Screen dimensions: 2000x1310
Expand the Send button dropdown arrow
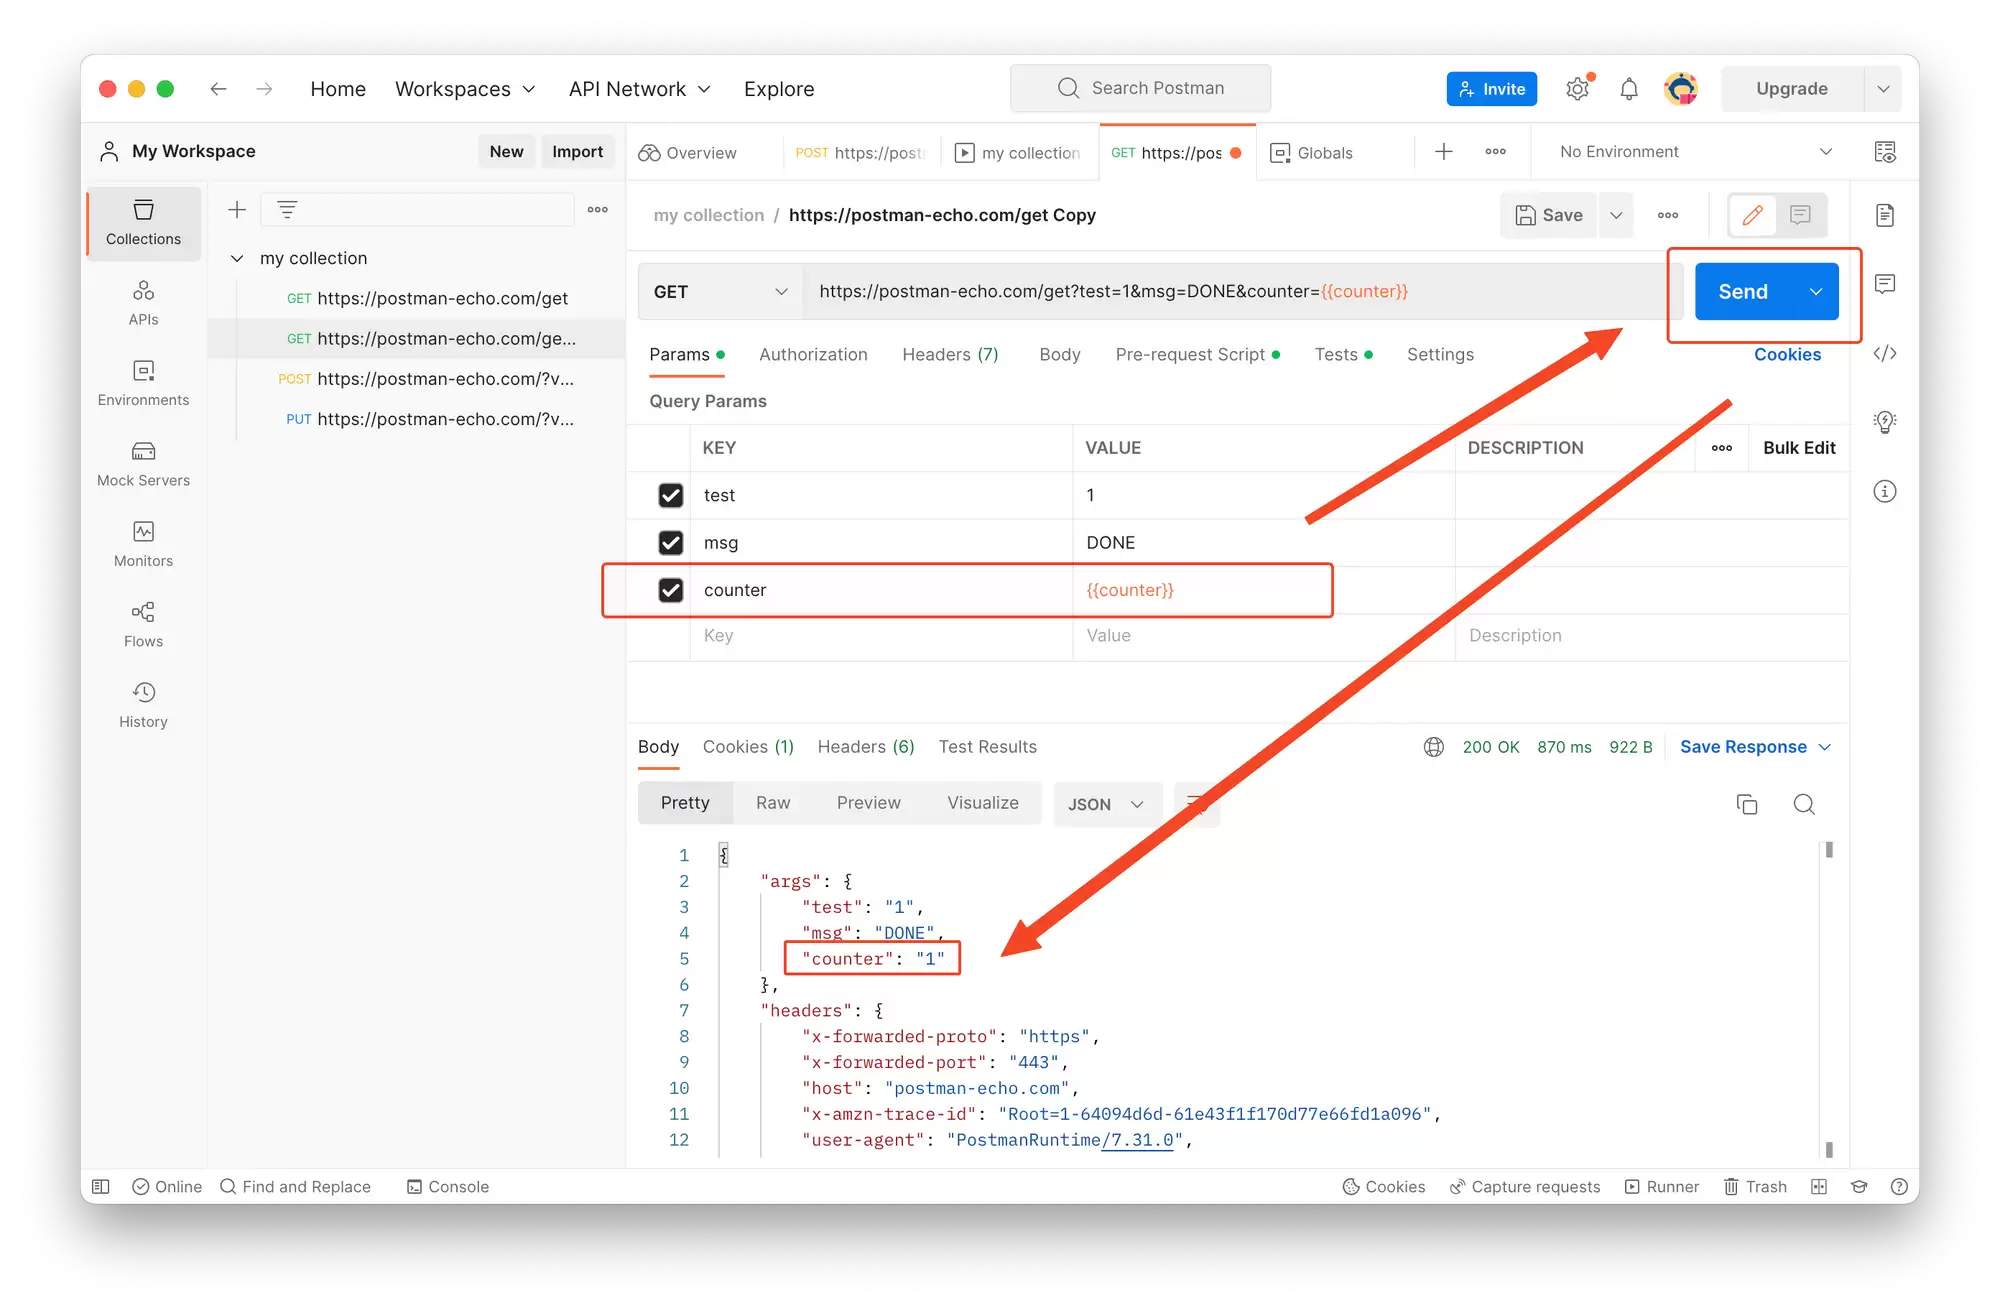[x=1816, y=292]
